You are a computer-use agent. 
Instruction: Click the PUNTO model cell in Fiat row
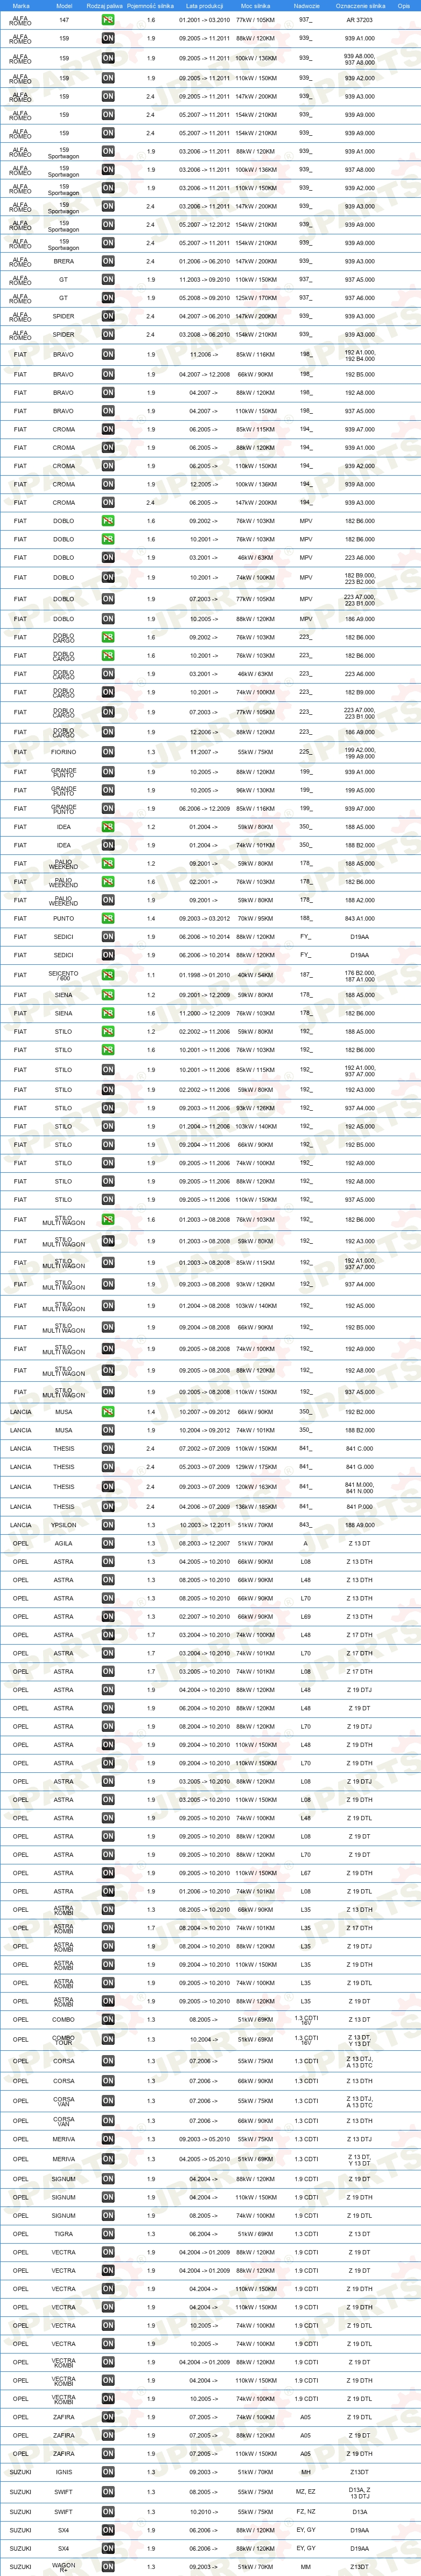click(x=64, y=918)
